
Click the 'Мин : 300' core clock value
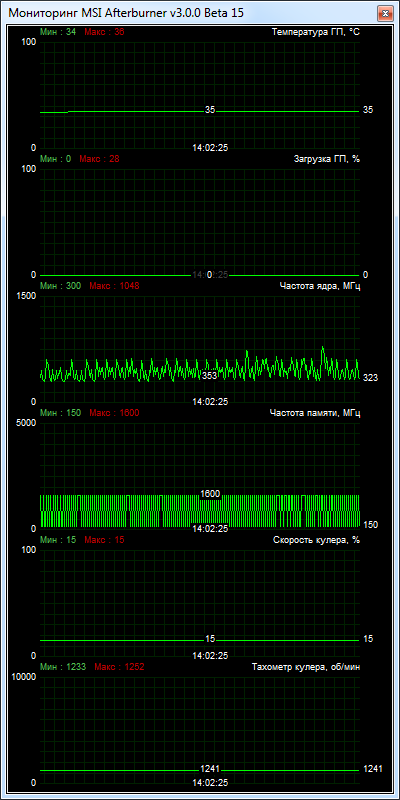[60, 286]
